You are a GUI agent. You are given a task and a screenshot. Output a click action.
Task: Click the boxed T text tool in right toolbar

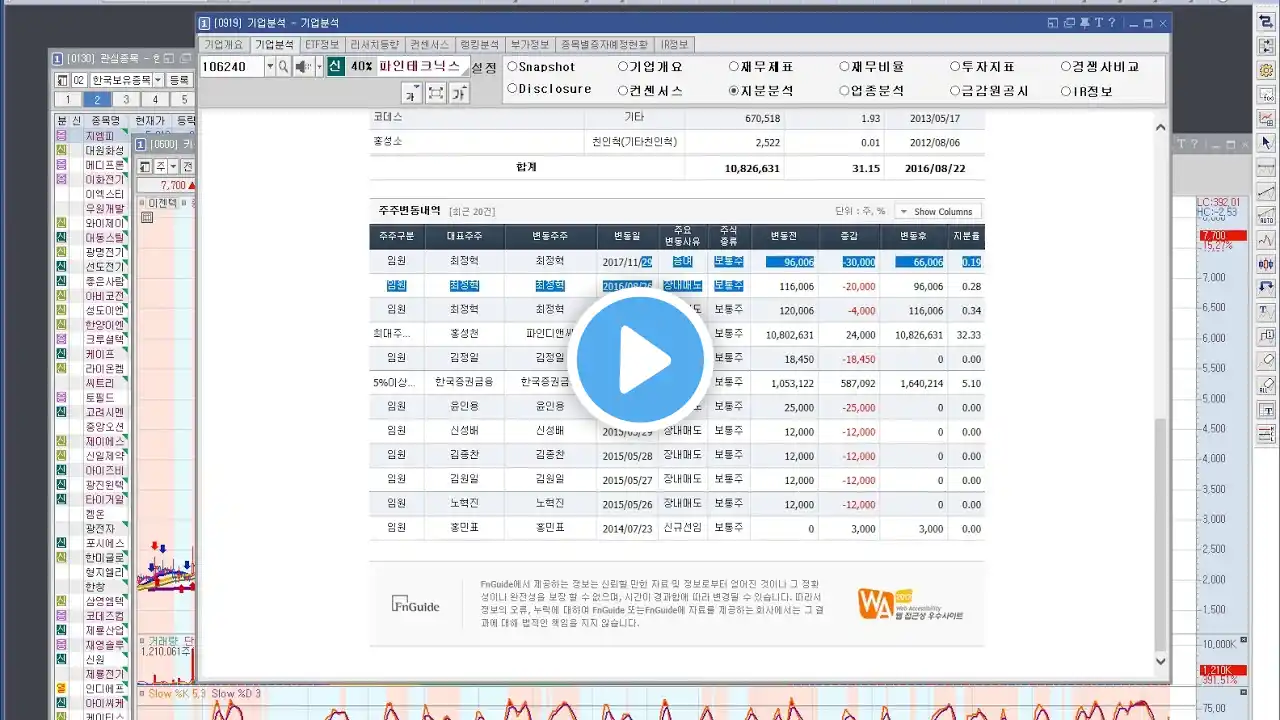[1266, 410]
